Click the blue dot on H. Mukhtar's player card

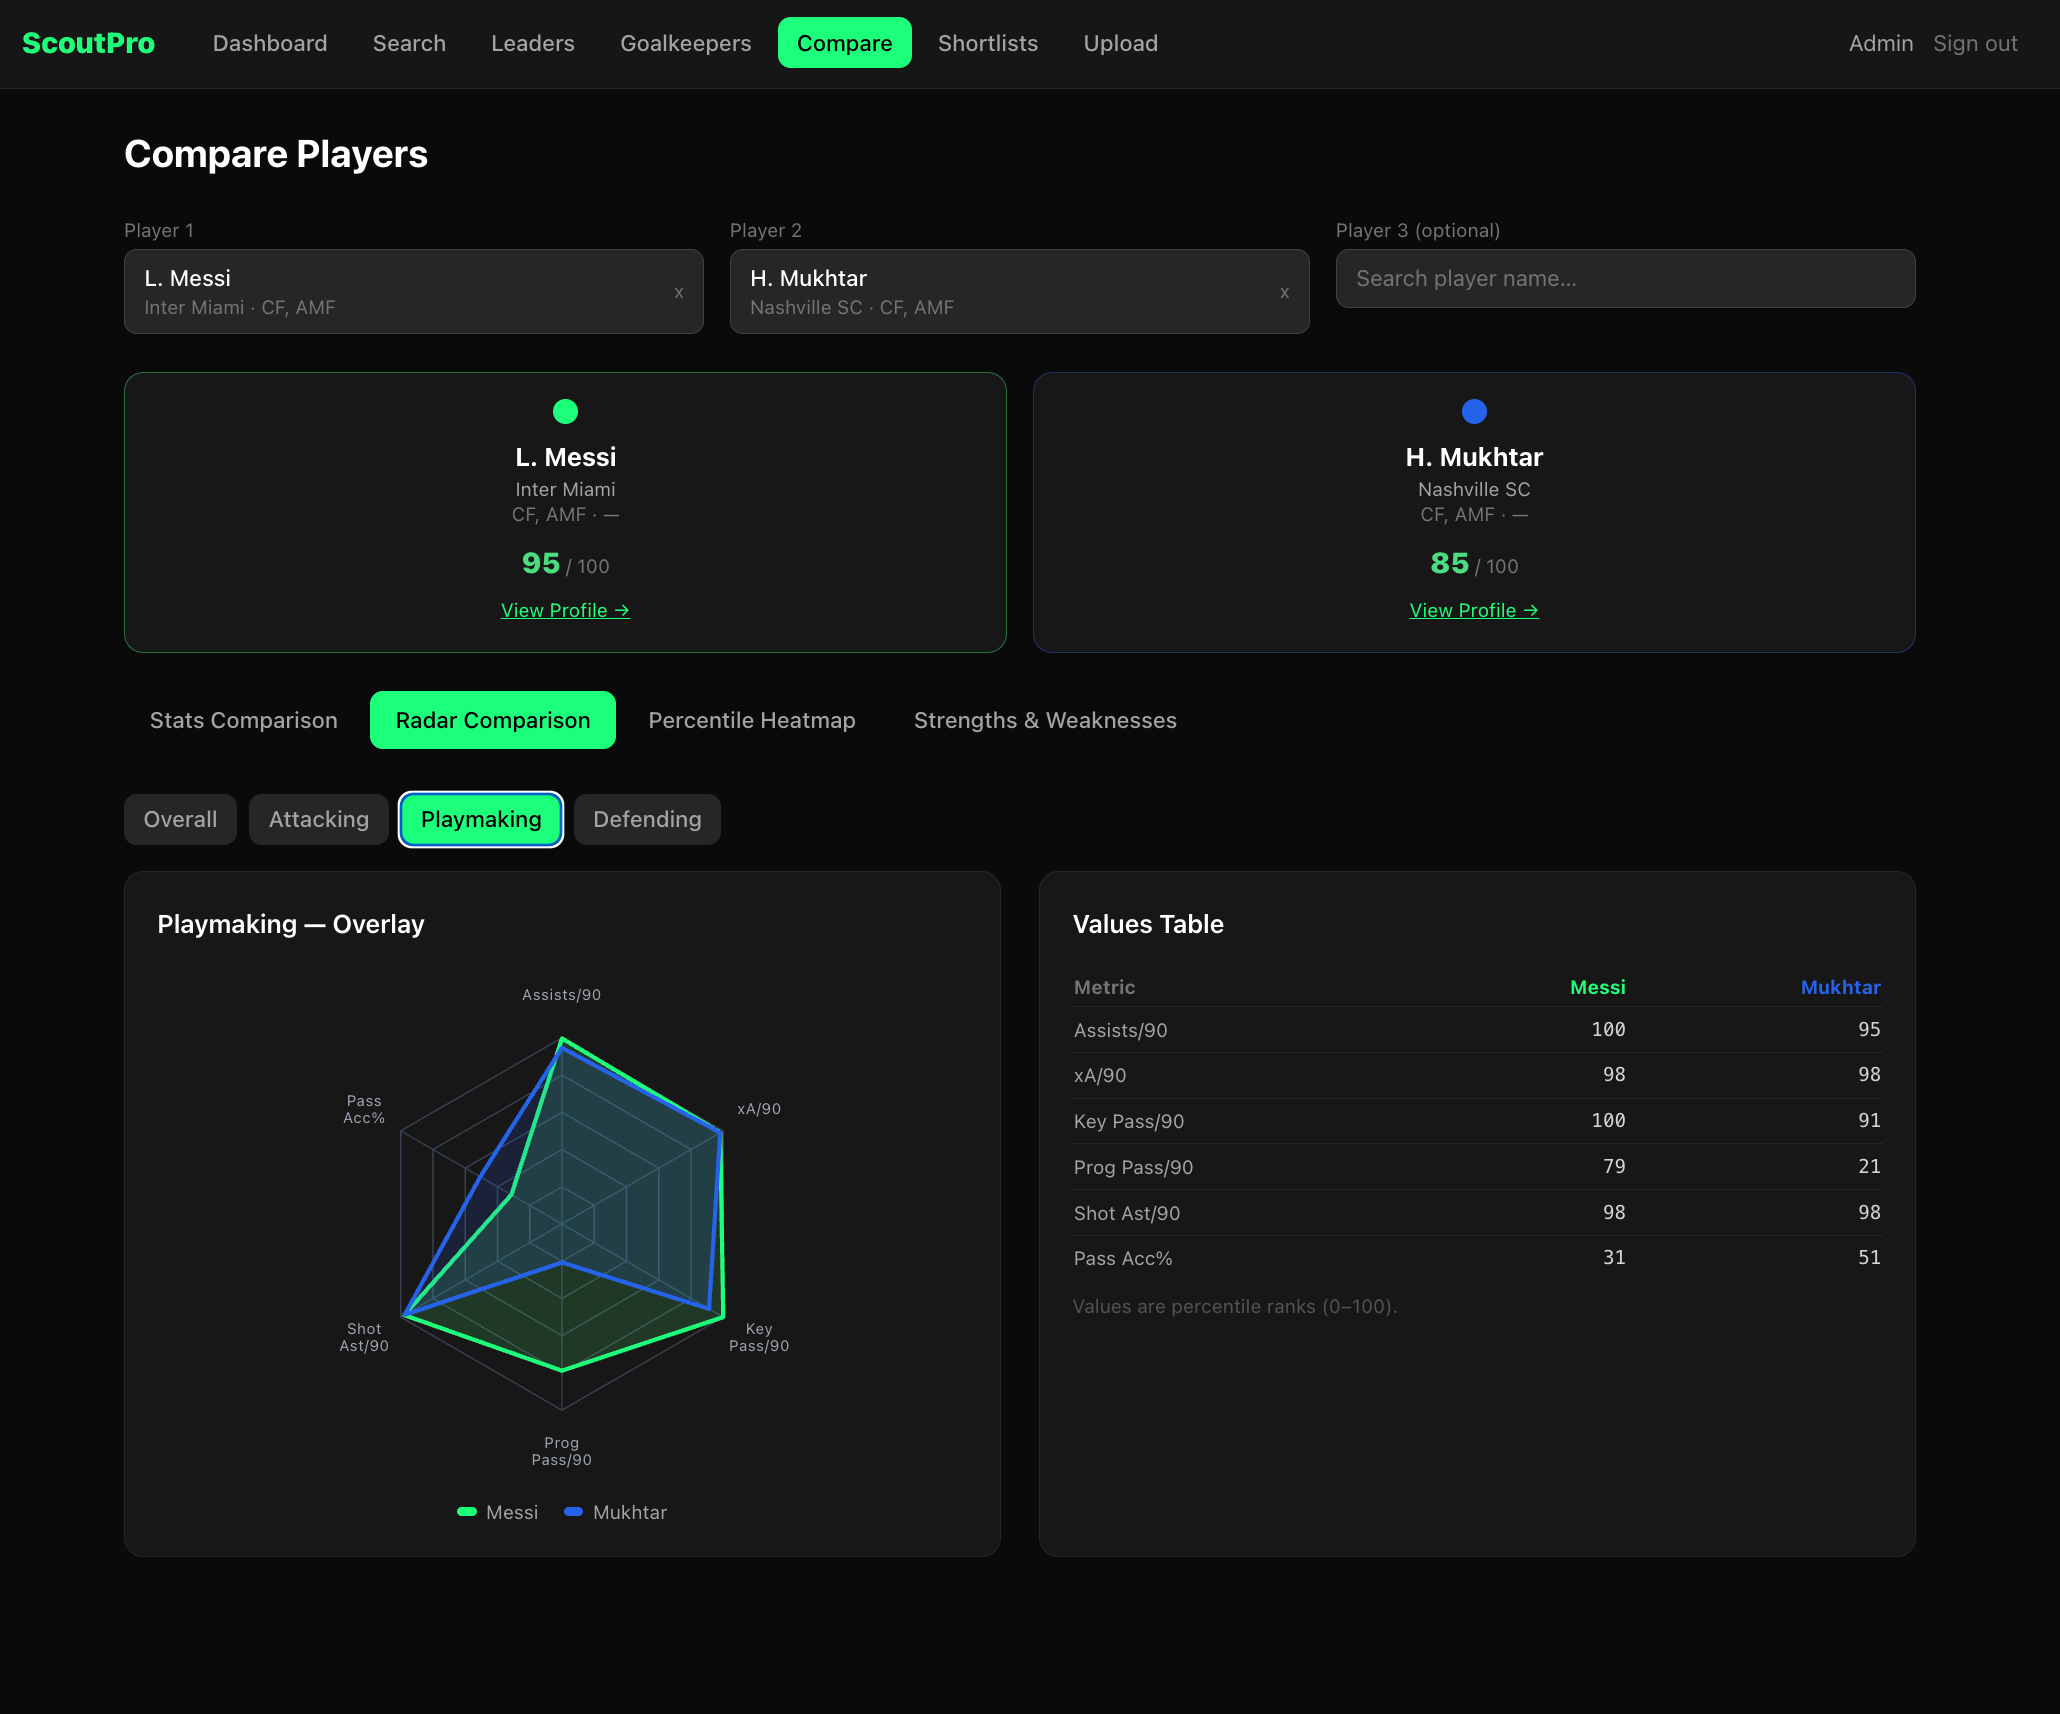coord(1473,411)
